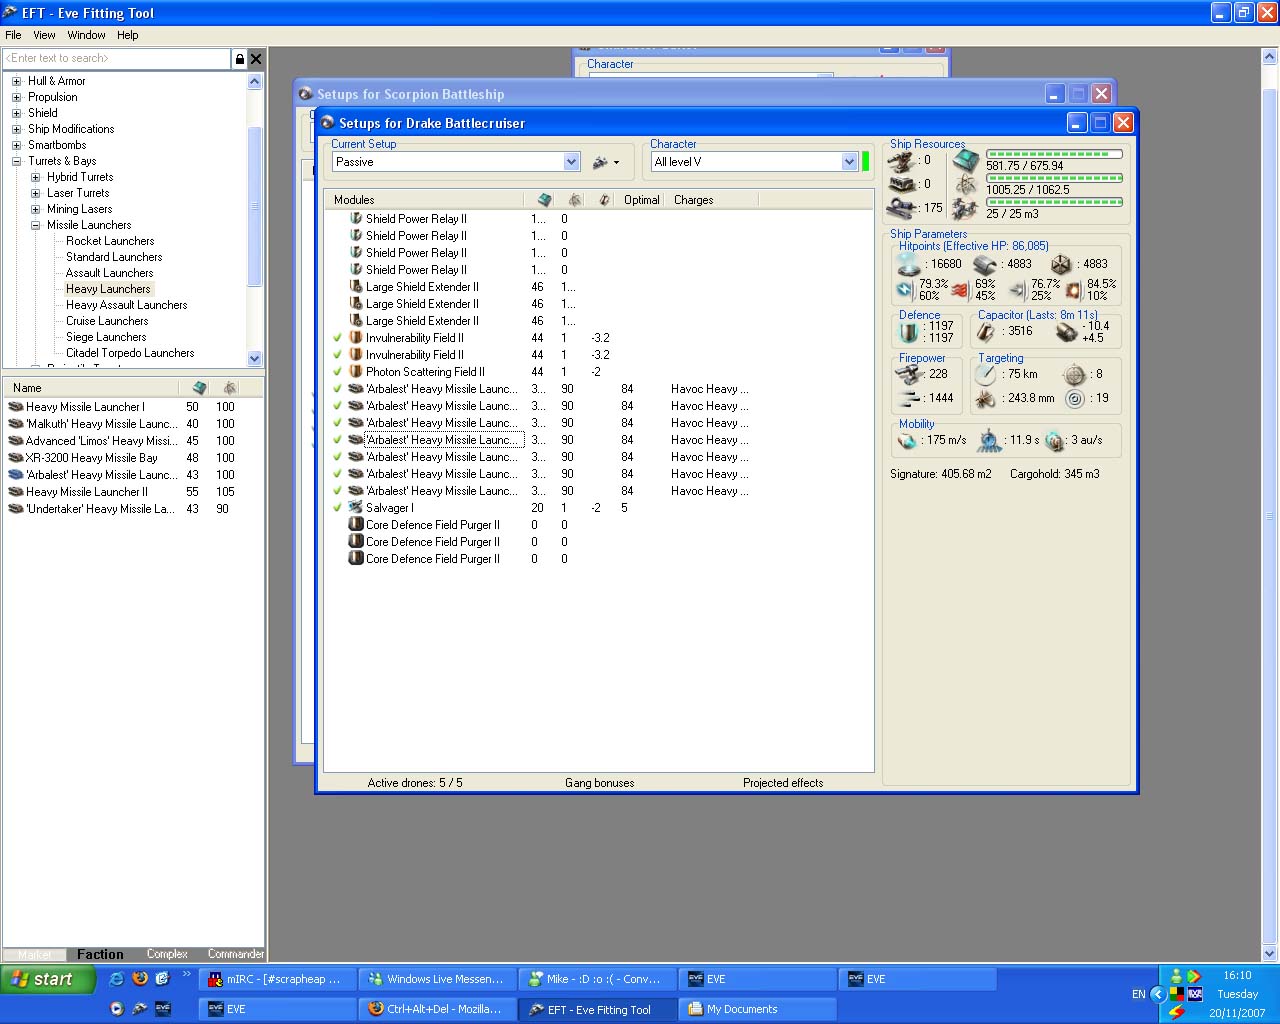Click the CPU usage progress bar
Screen dimensions: 1280x1024
(1054, 154)
